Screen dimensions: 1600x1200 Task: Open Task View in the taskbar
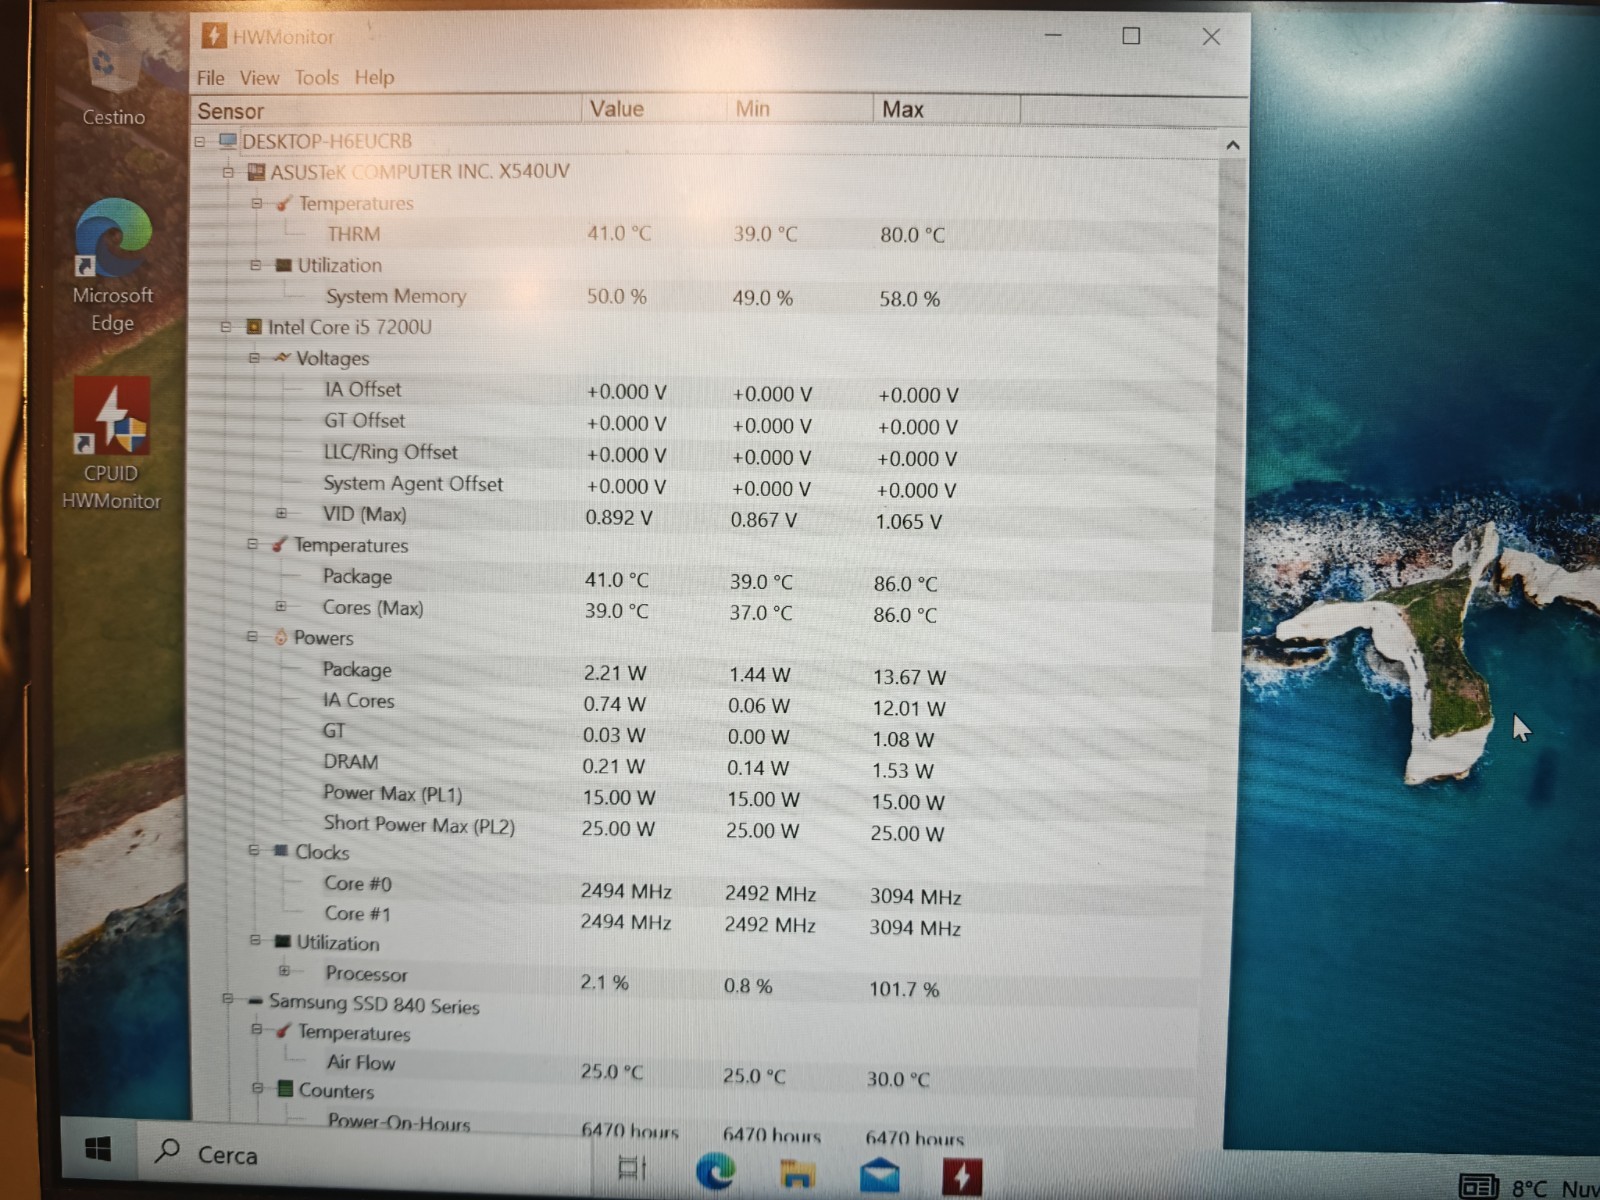tap(632, 1167)
